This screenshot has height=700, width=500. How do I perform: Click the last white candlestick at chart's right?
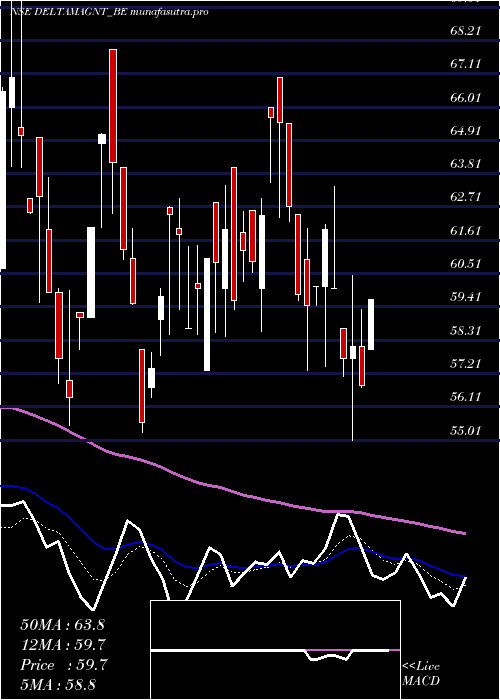click(x=371, y=325)
